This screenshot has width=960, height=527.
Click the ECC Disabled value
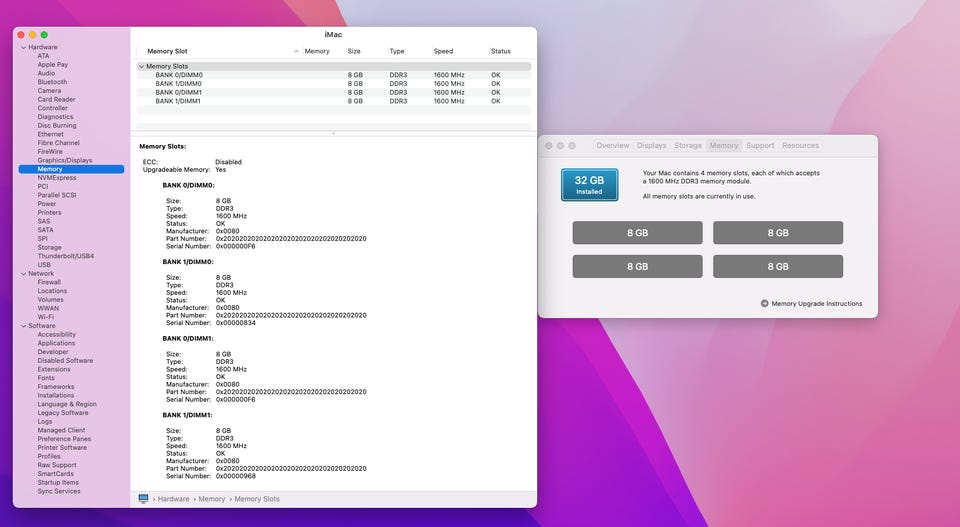pyautogui.click(x=228, y=162)
